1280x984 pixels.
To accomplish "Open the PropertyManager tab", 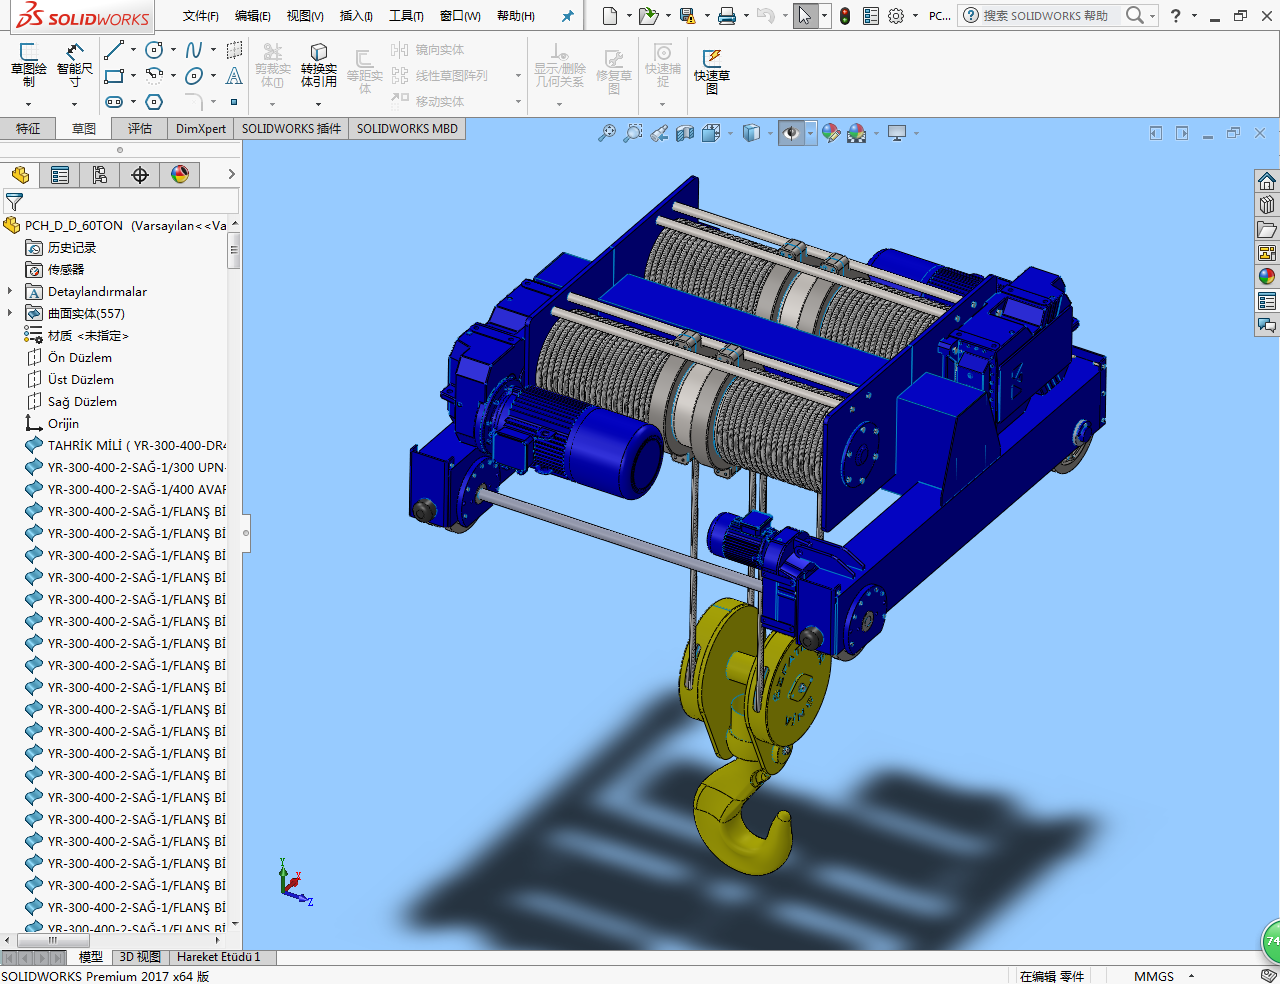I will pos(60,175).
